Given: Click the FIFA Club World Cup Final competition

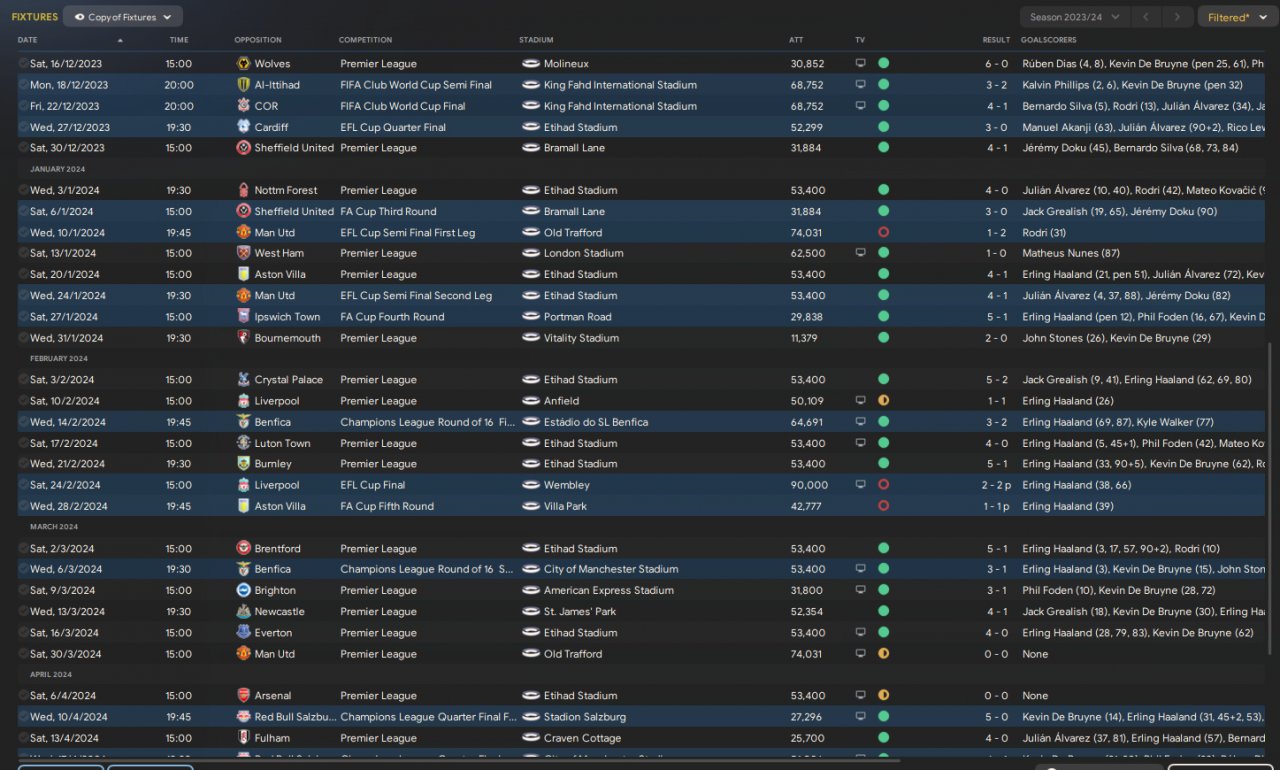Looking at the screenshot, I should coord(403,106).
